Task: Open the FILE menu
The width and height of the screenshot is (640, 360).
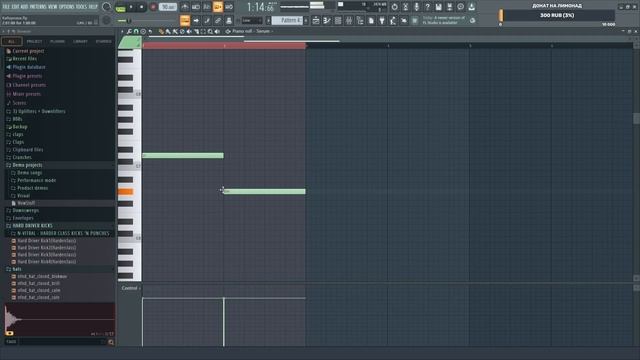Action: tap(6, 7)
